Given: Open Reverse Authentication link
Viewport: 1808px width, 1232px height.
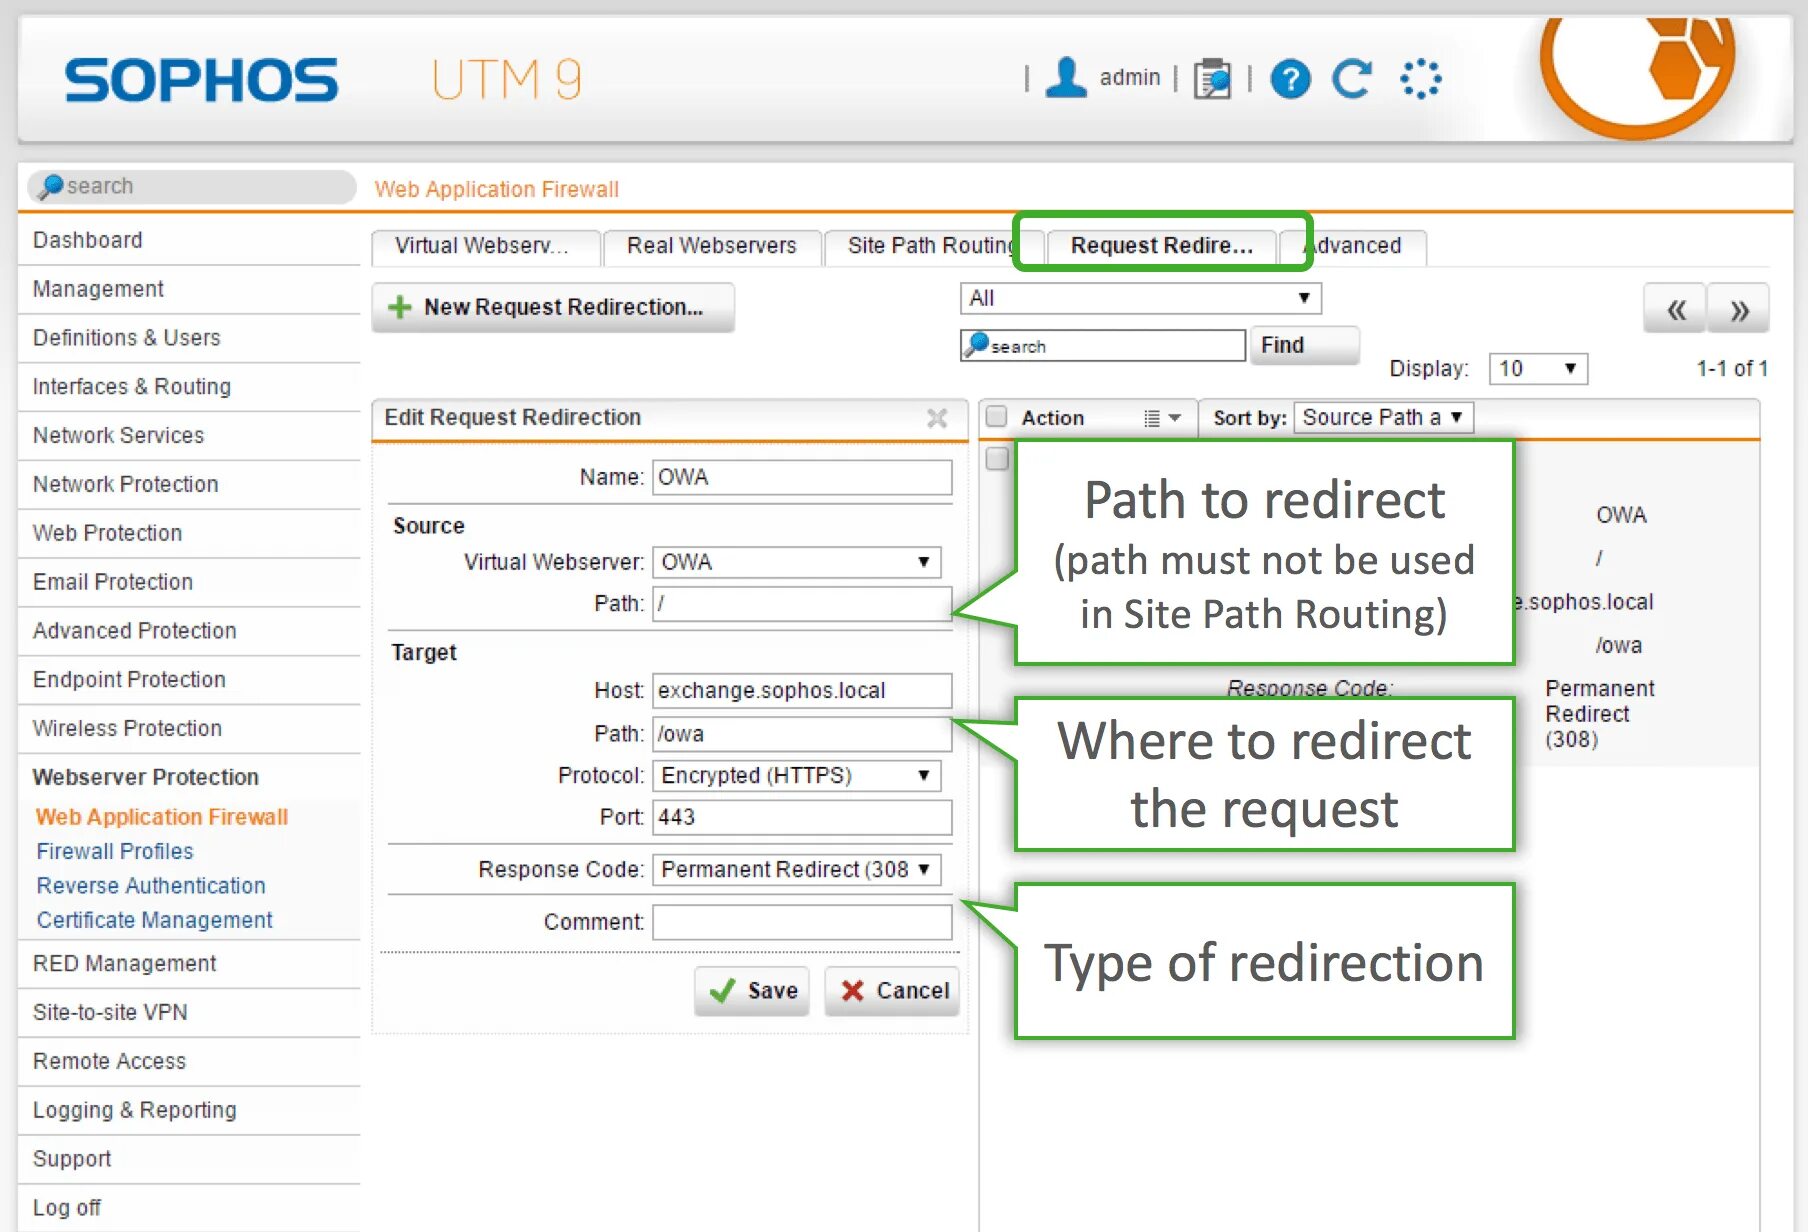Looking at the screenshot, I should (151, 885).
